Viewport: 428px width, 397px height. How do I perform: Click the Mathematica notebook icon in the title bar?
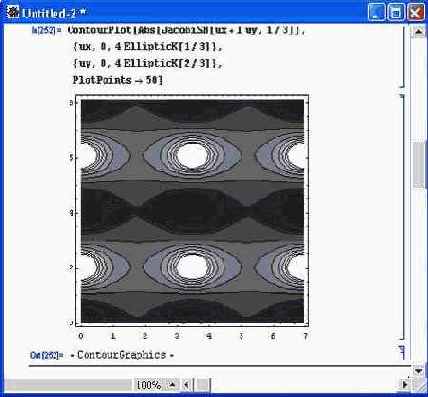click(x=13, y=12)
